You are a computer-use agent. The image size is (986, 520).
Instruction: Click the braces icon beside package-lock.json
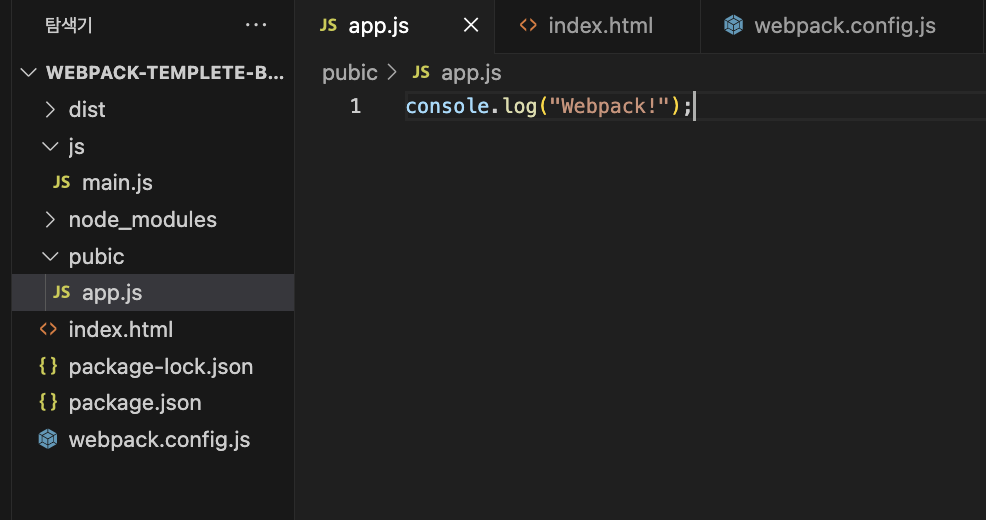click(48, 365)
